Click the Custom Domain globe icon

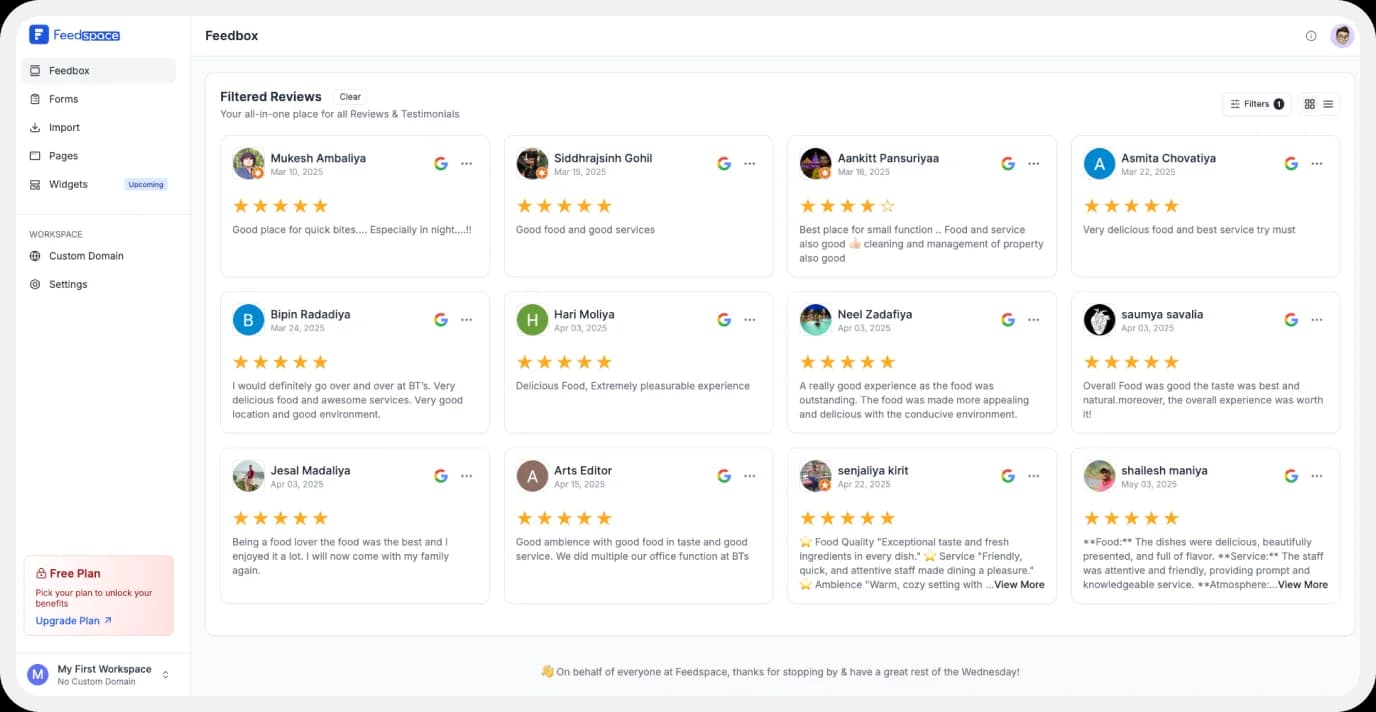pyautogui.click(x=37, y=256)
